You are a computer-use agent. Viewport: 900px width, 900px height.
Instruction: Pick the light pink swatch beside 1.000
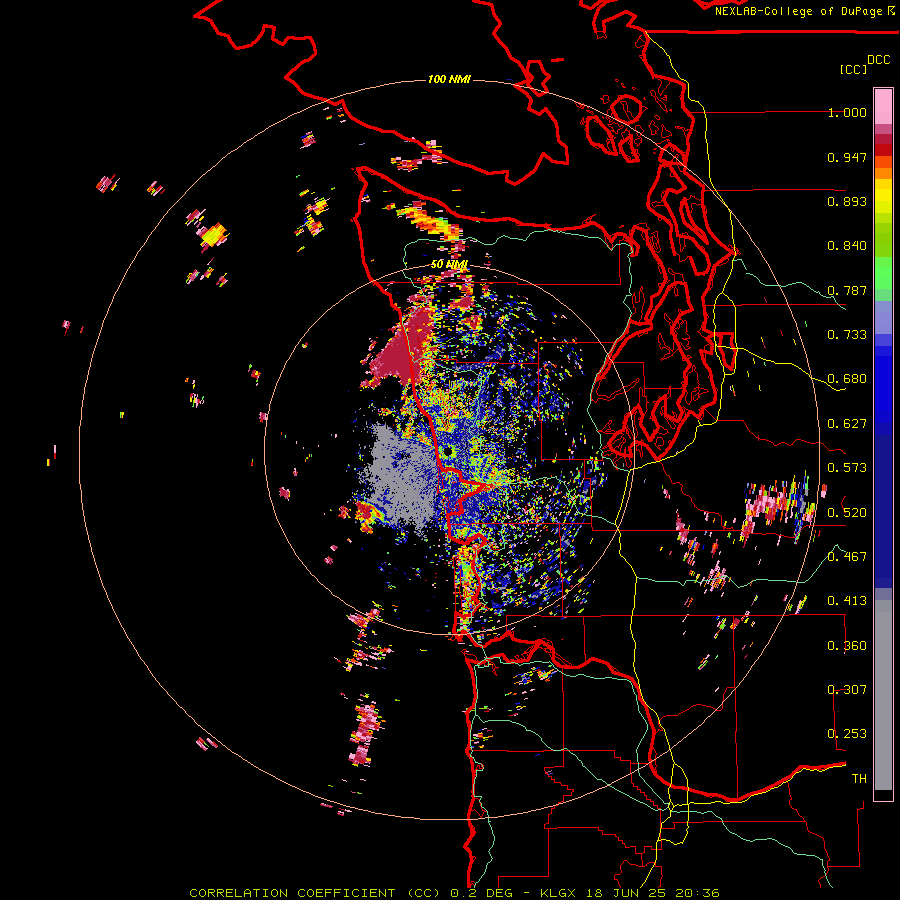click(883, 107)
